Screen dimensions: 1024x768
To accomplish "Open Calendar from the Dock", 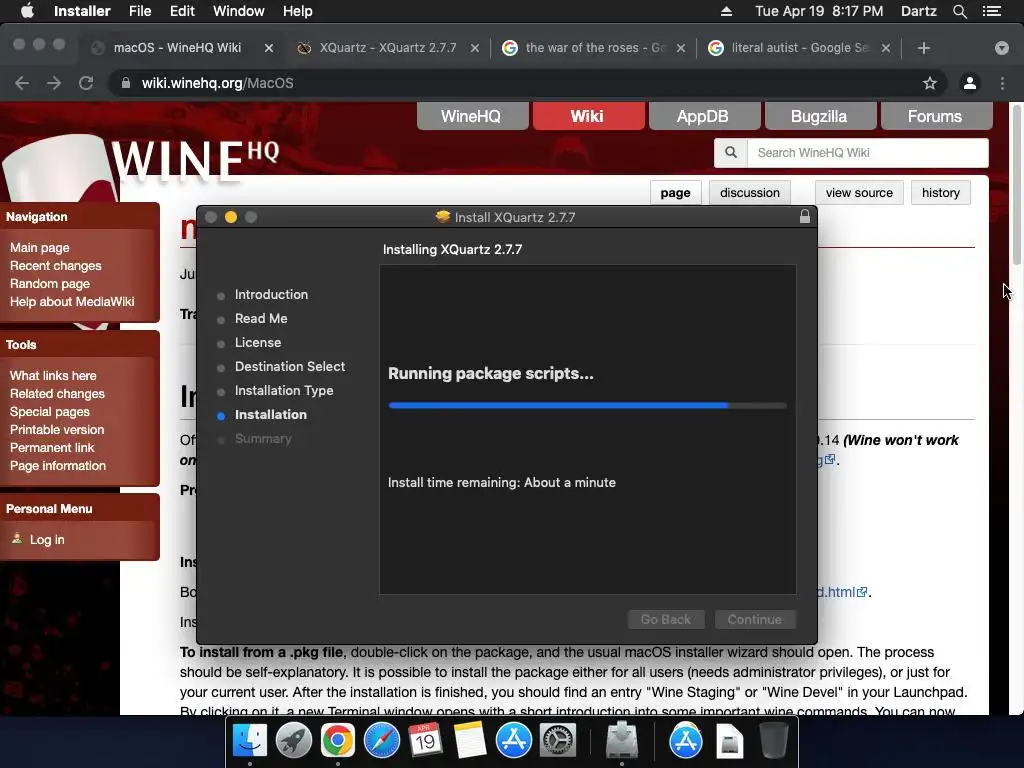I will pos(425,741).
